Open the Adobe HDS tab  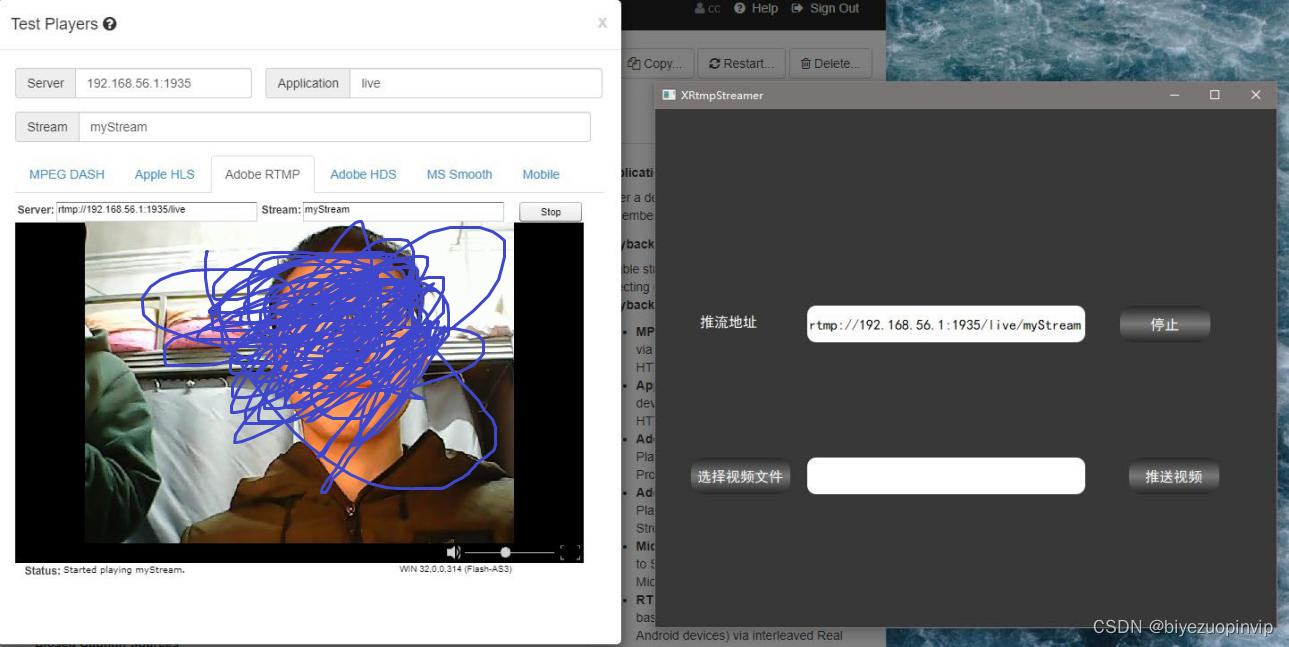pos(363,174)
